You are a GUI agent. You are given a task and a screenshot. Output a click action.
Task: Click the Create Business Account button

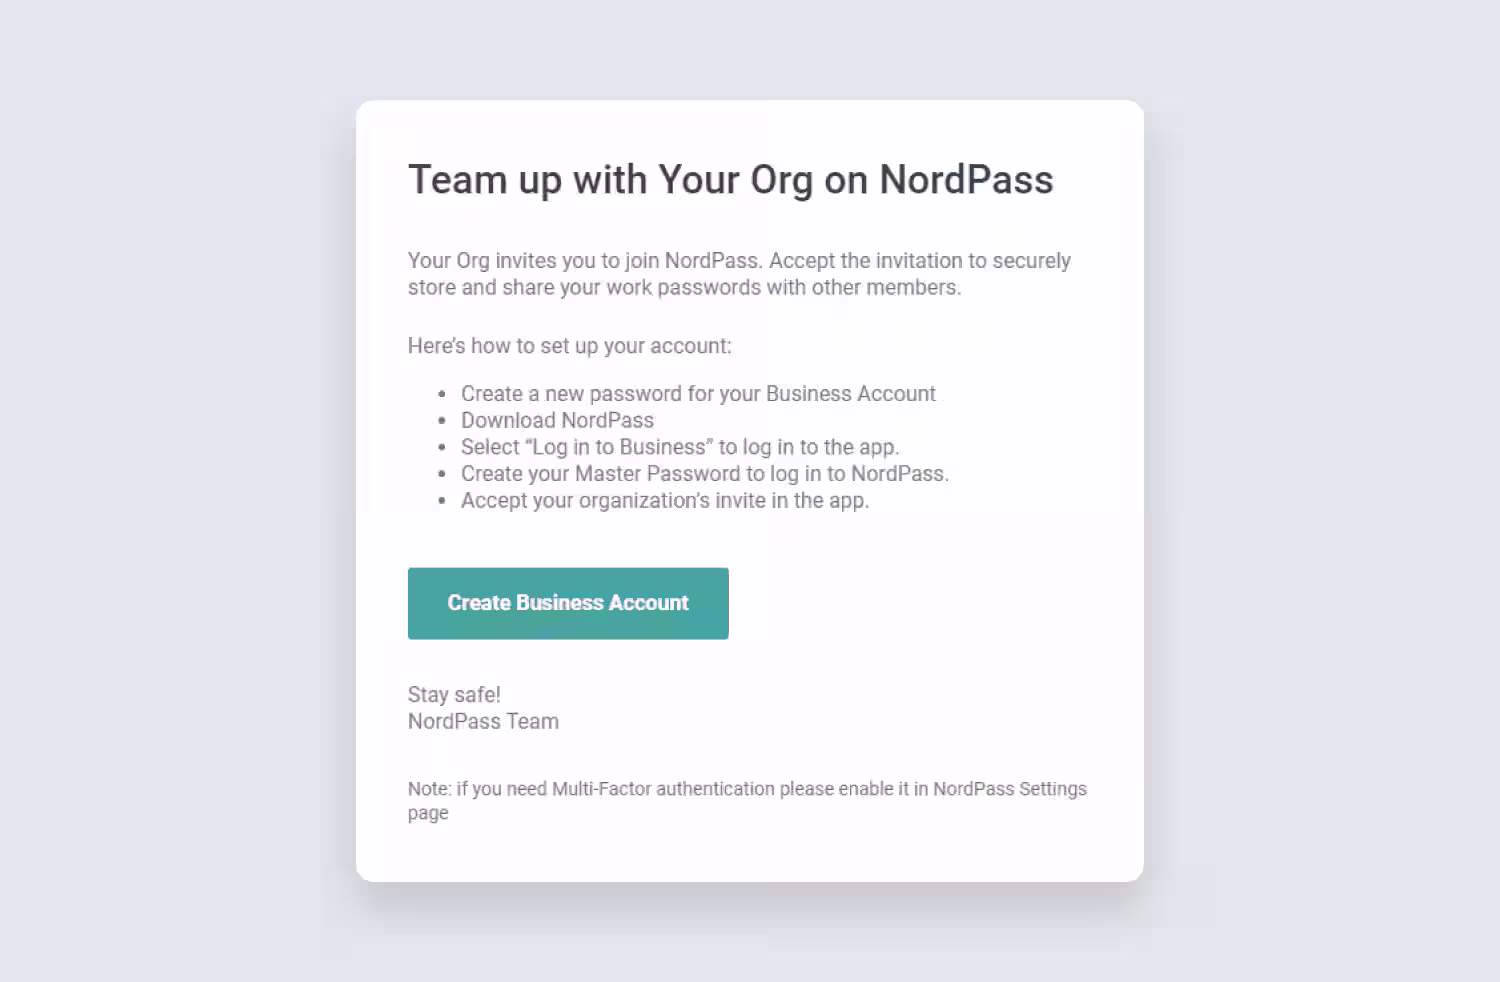pyautogui.click(x=568, y=603)
